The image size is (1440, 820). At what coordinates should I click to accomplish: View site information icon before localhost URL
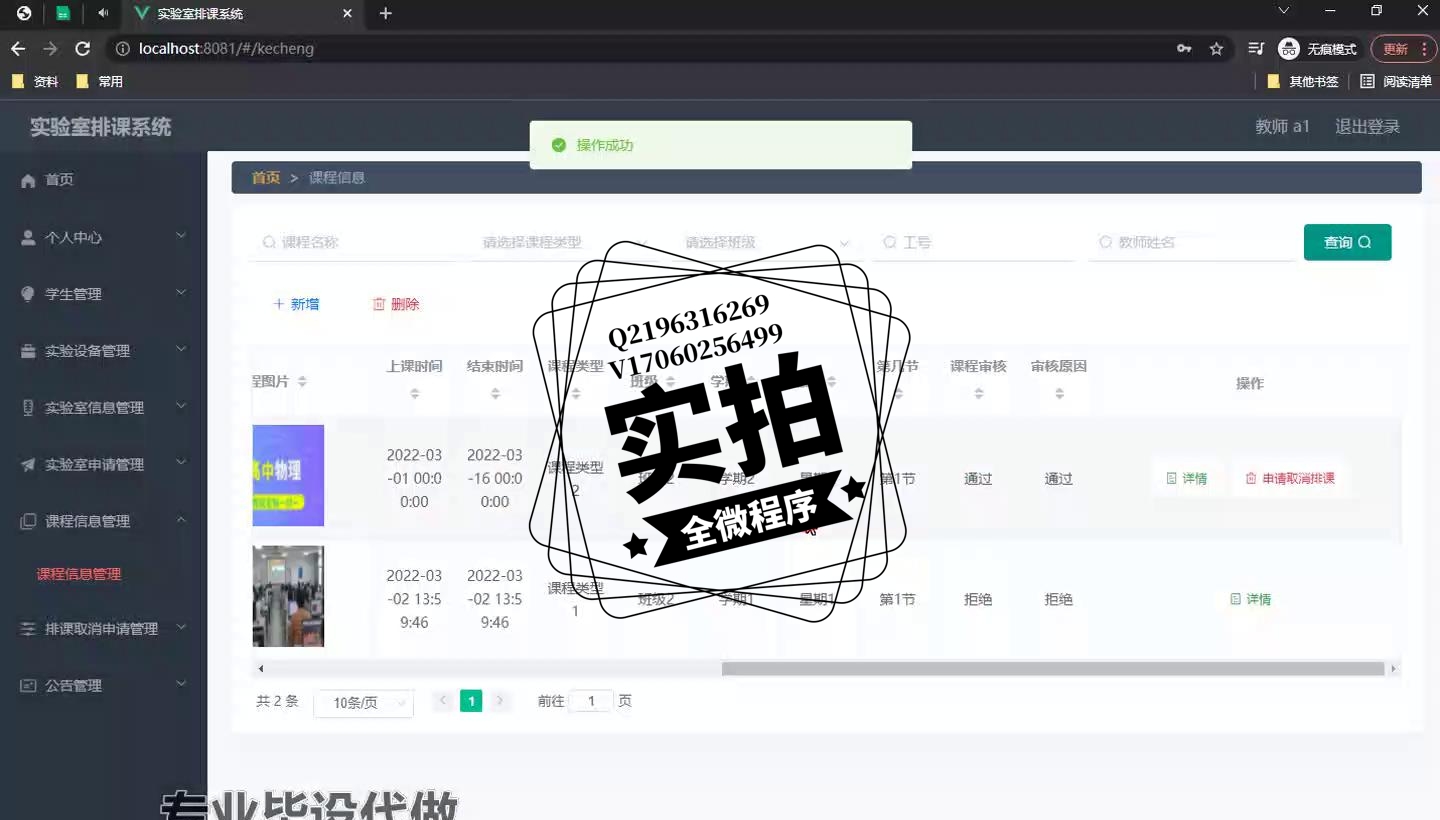pos(122,48)
